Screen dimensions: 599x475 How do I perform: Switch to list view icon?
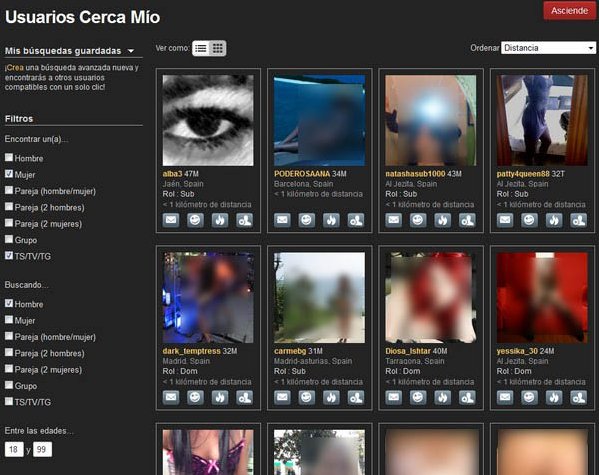tap(201, 48)
